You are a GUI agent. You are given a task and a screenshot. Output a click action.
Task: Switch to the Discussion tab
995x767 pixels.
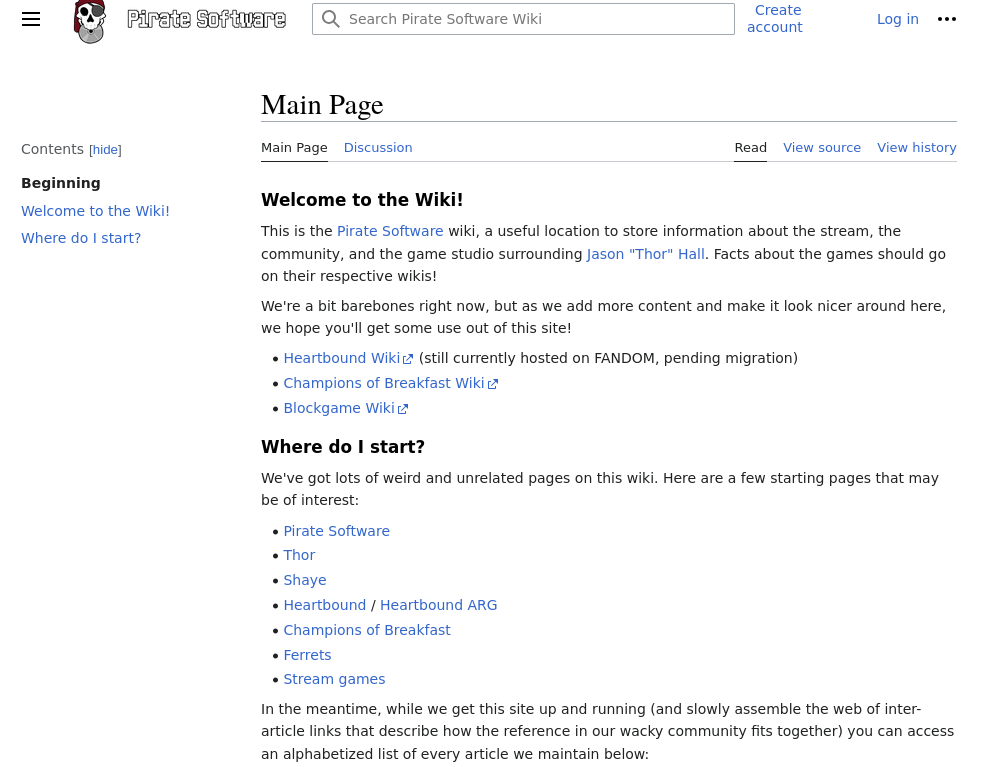(378, 148)
